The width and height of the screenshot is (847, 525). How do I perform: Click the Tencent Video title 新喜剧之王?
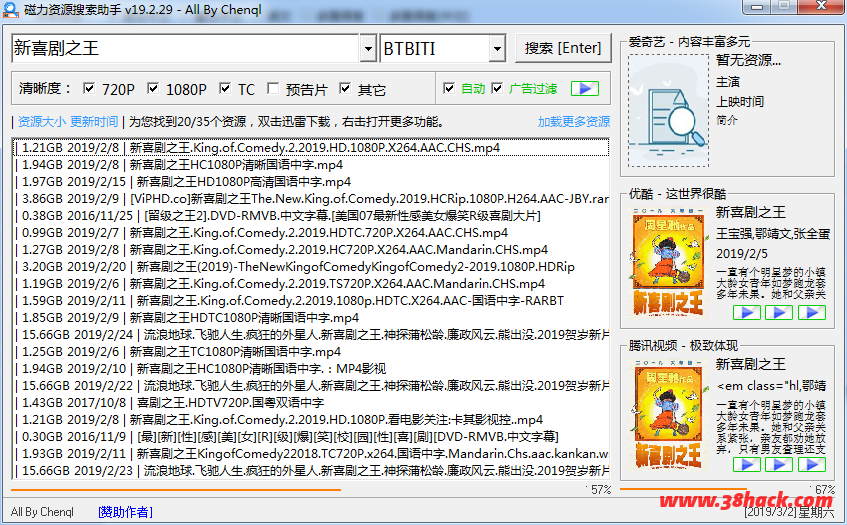coord(751,364)
